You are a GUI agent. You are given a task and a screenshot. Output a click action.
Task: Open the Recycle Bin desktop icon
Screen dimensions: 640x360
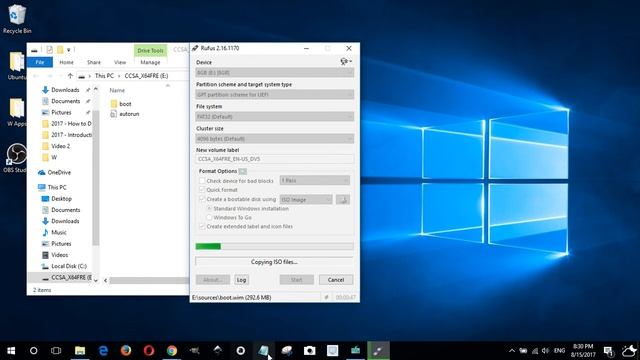coord(17,19)
